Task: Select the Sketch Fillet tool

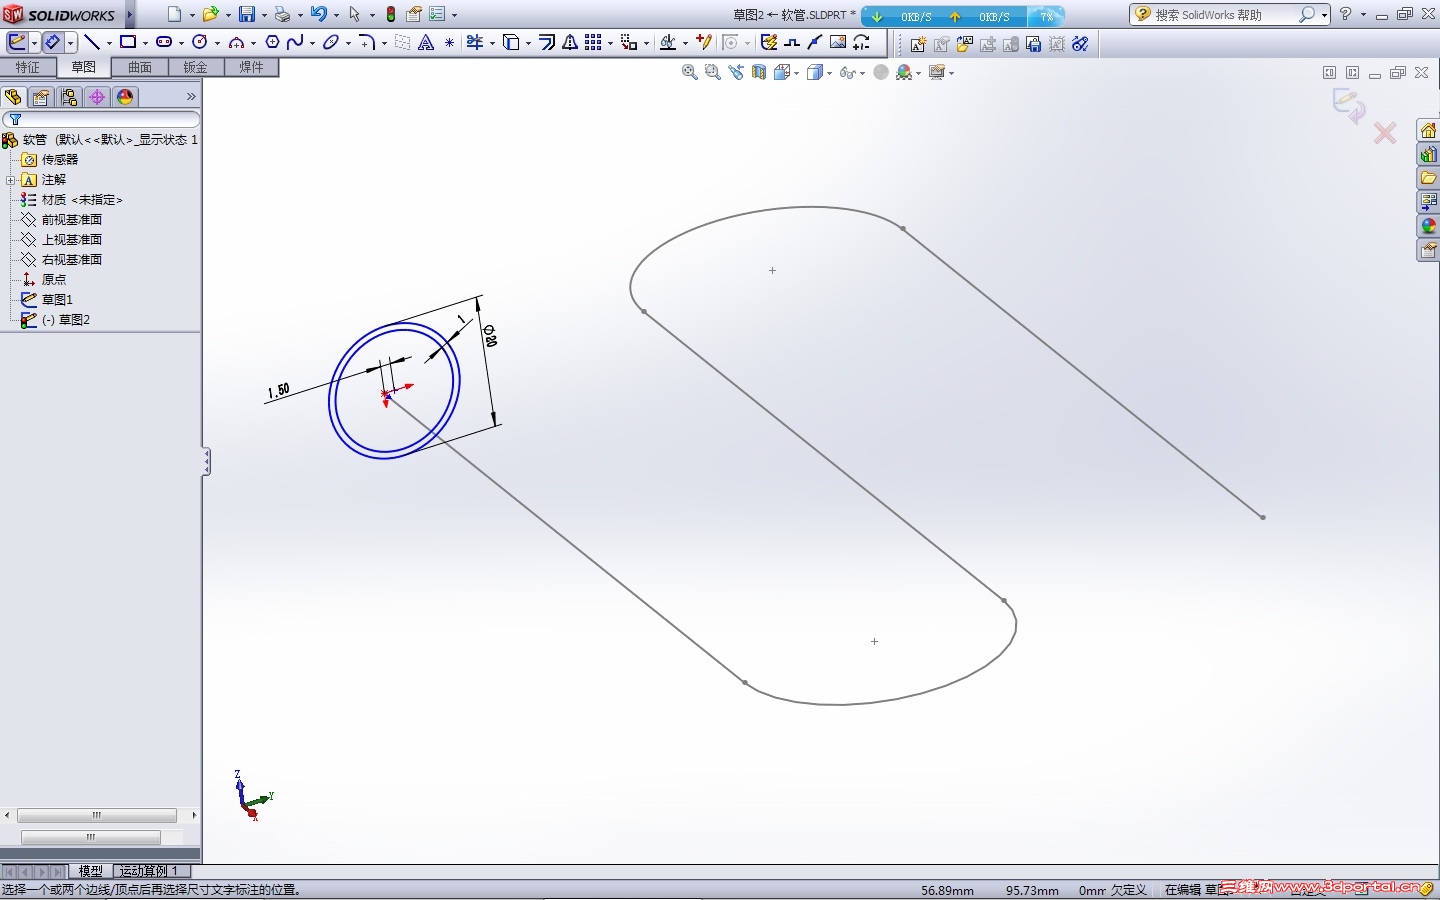Action: [367, 43]
